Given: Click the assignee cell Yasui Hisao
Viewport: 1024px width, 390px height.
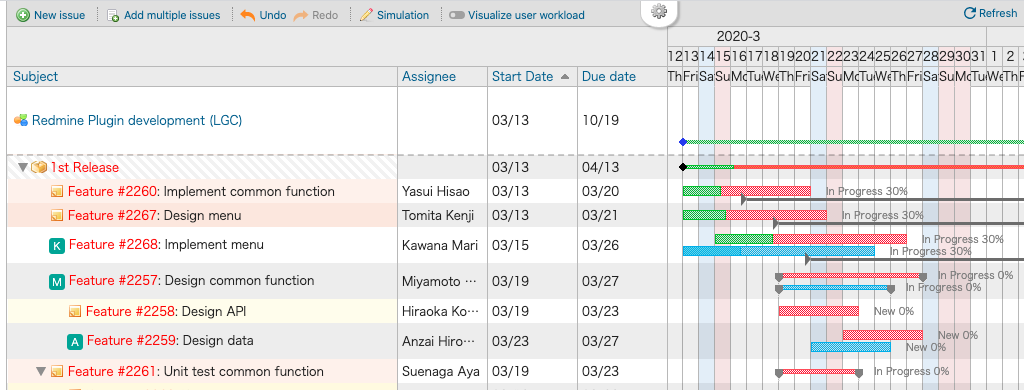Looking at the screenshot, I should (x=443, y=191).
